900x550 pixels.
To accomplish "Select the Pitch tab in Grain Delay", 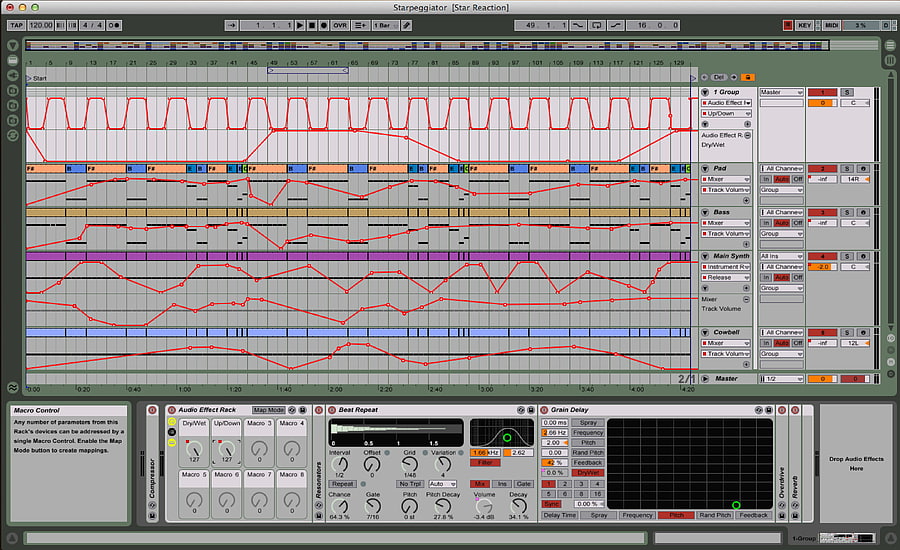I will tap(676, 515).
